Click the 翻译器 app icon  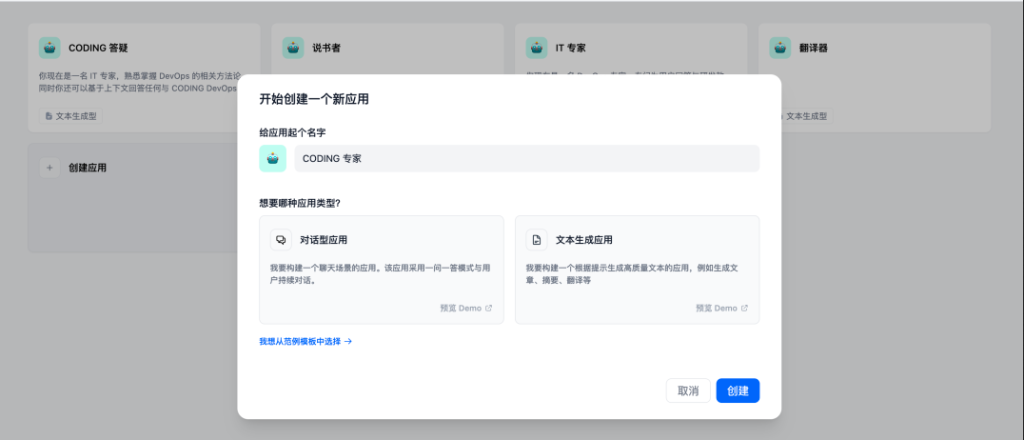coord(781,47)
